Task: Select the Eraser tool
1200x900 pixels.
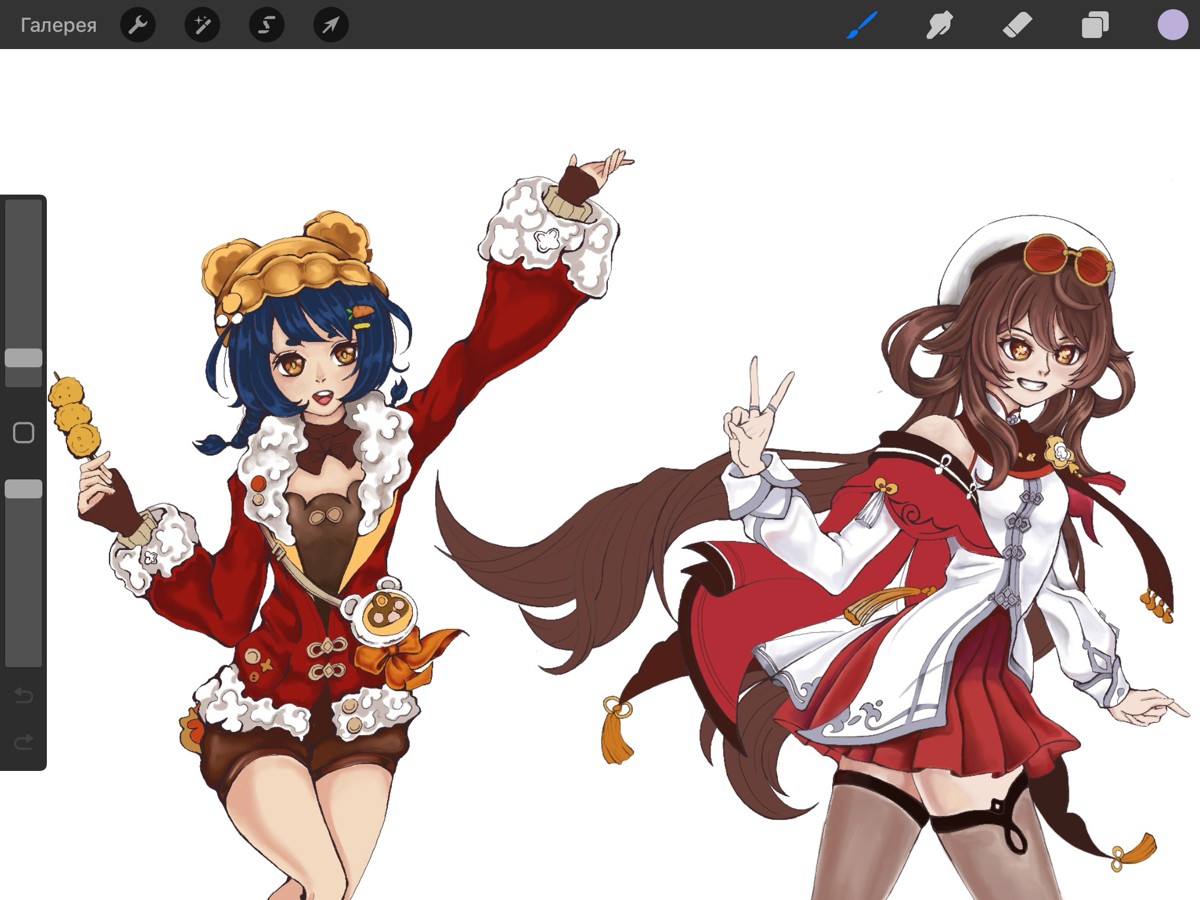Action: (x=1016, y=25)
